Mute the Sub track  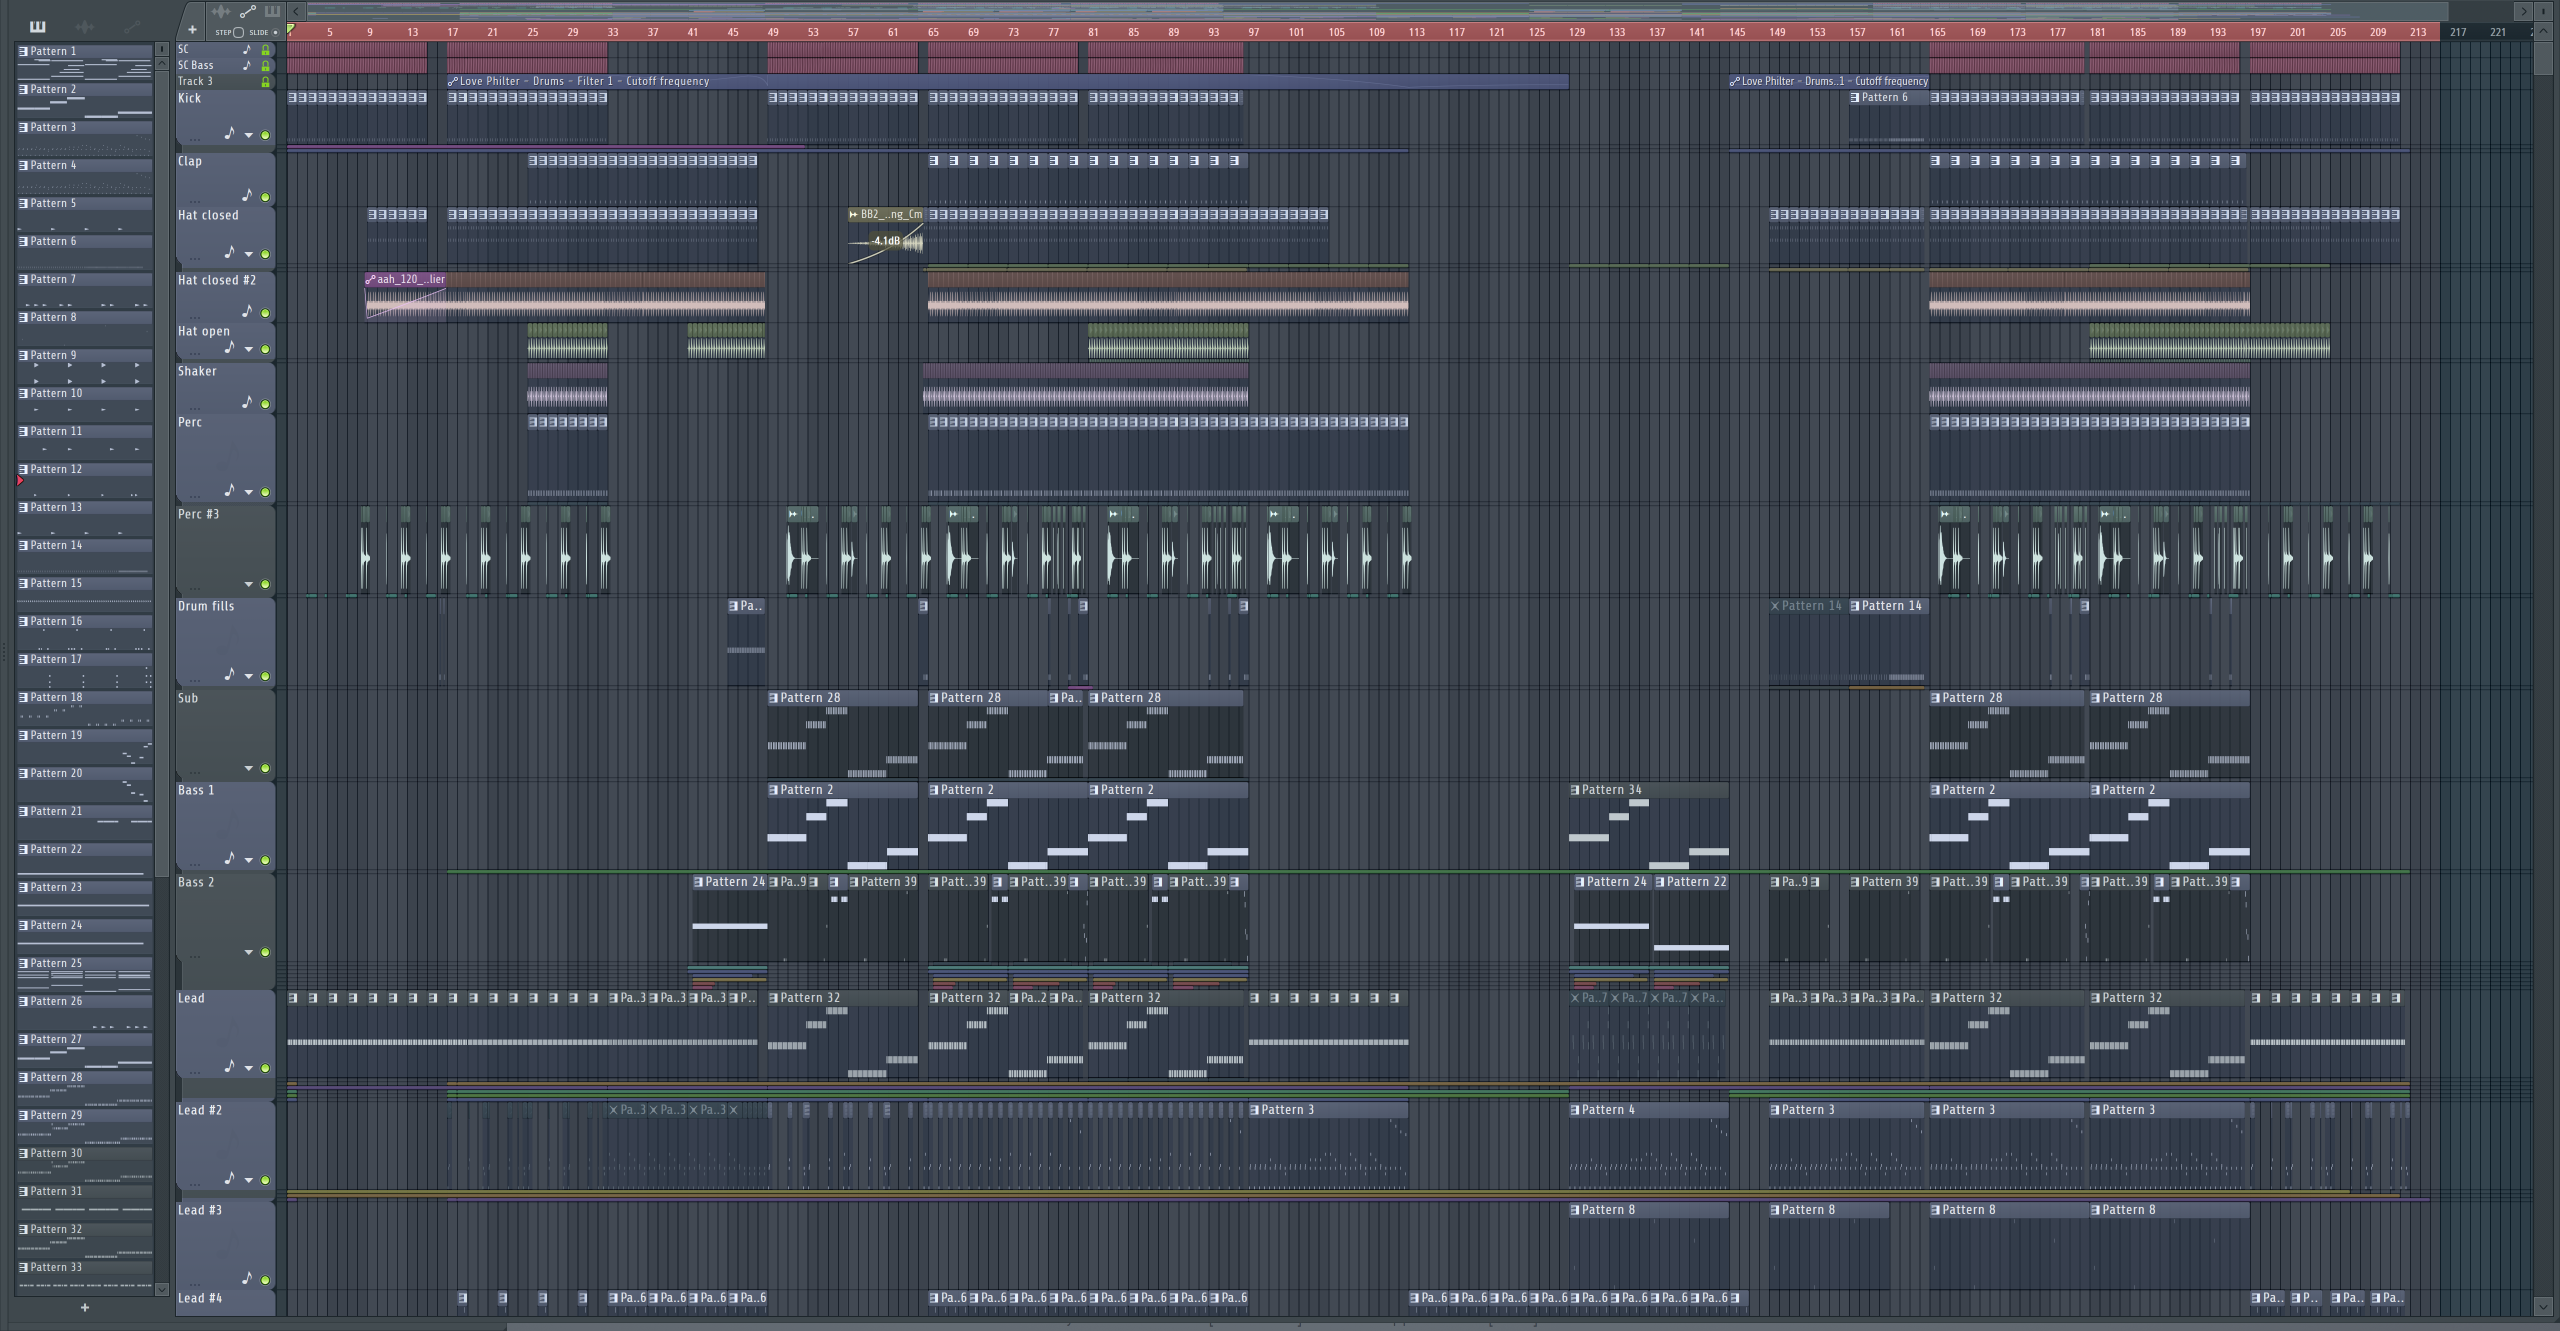[265, 768]
